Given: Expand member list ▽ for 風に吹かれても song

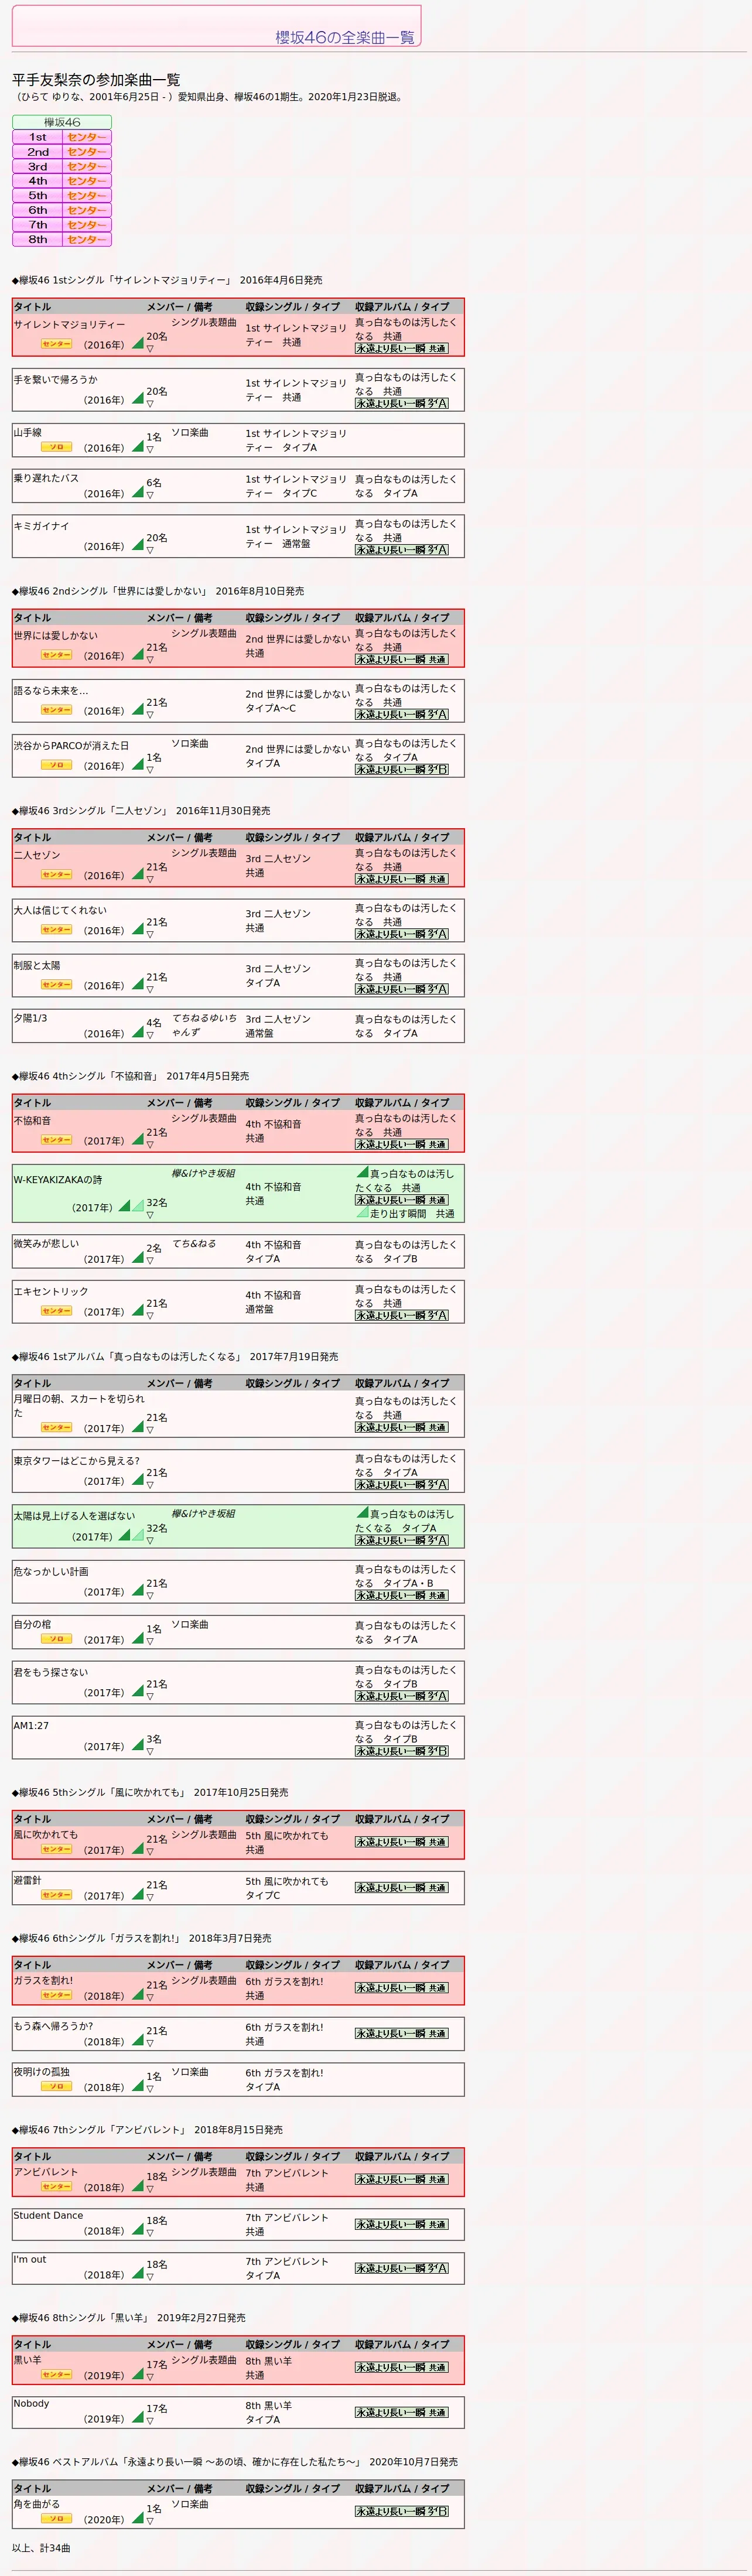Looking at the screenshot, I should [x=150, y=1852].
